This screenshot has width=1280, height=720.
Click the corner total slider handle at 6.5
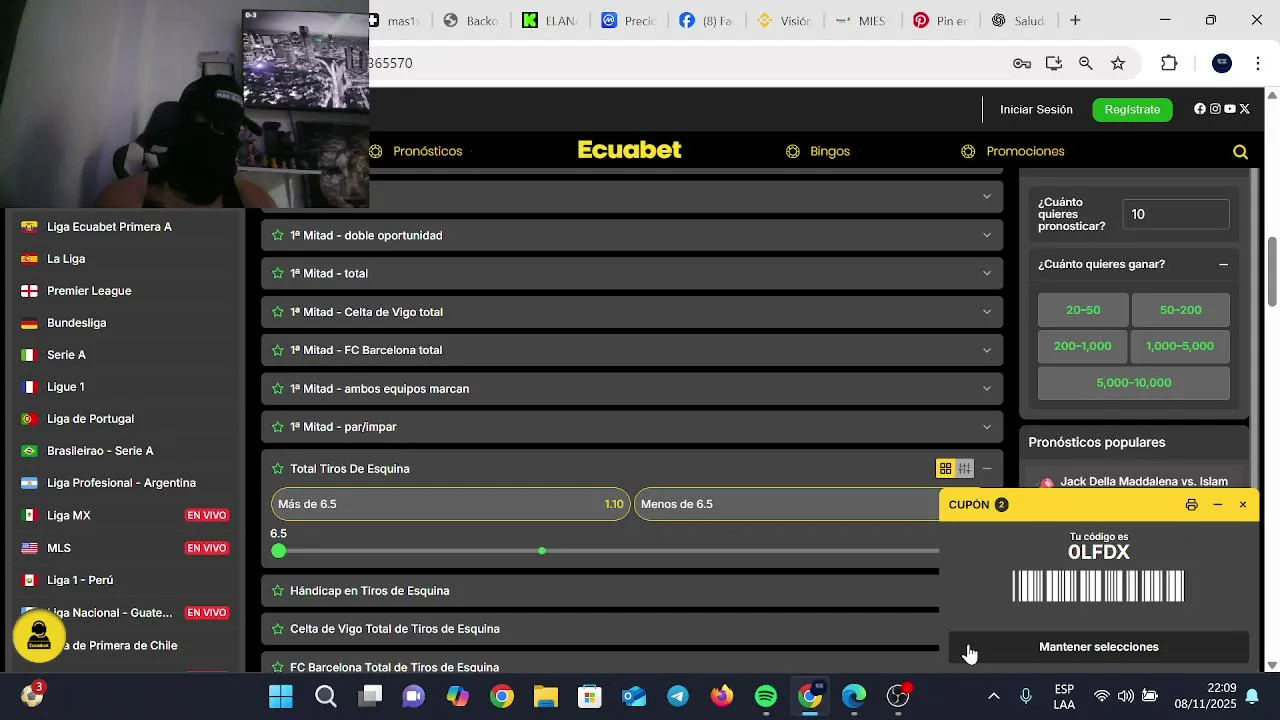click(278, 551)
